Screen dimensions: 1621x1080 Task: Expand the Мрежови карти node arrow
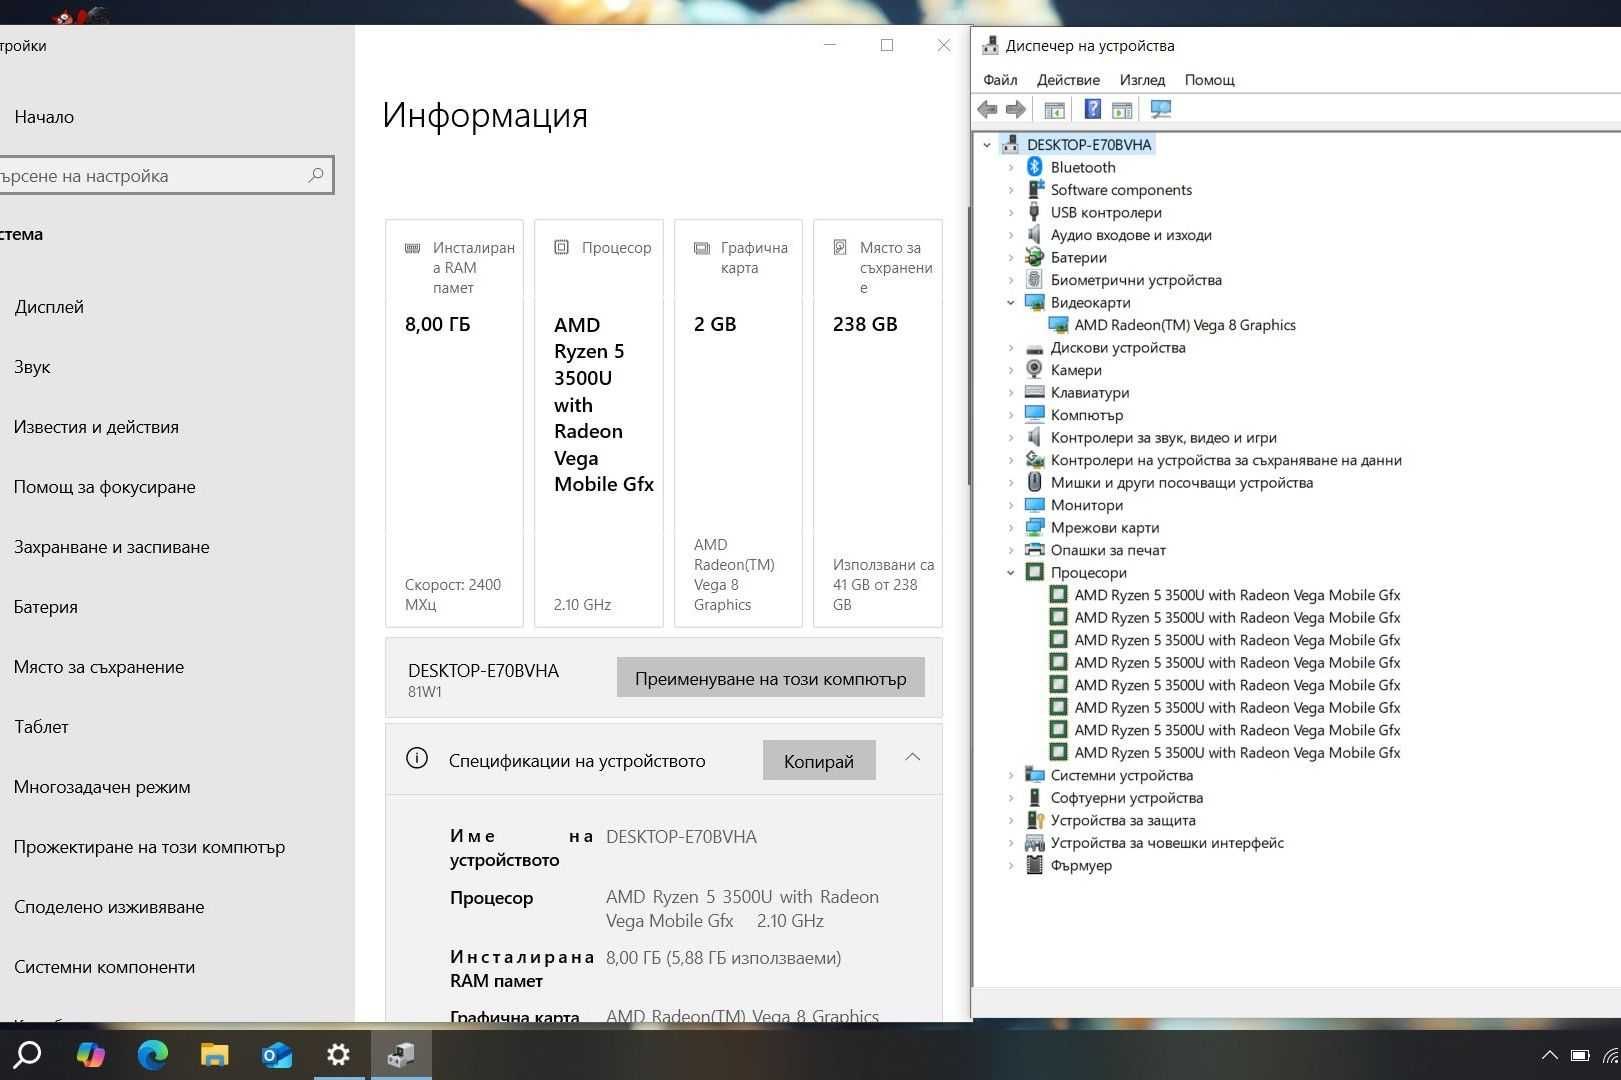1011,528
